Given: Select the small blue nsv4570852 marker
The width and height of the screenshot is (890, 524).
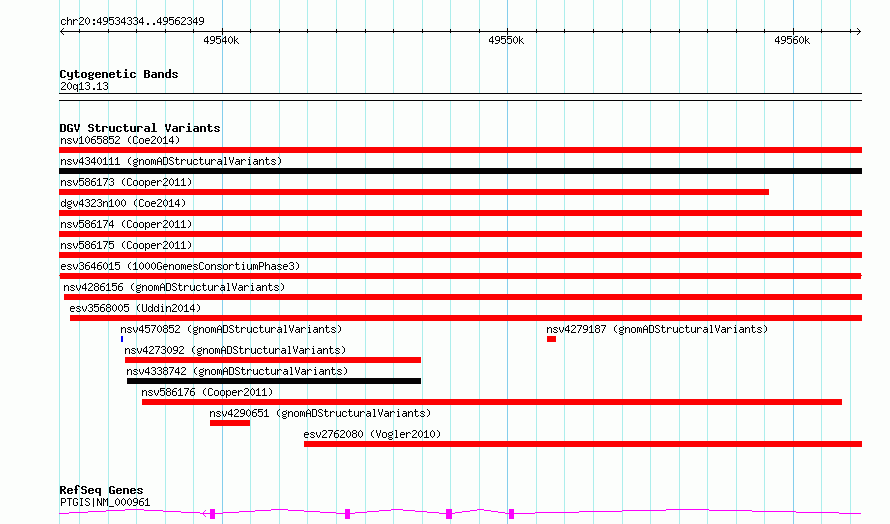Looking at the screenshot, I should pos(122,339).
